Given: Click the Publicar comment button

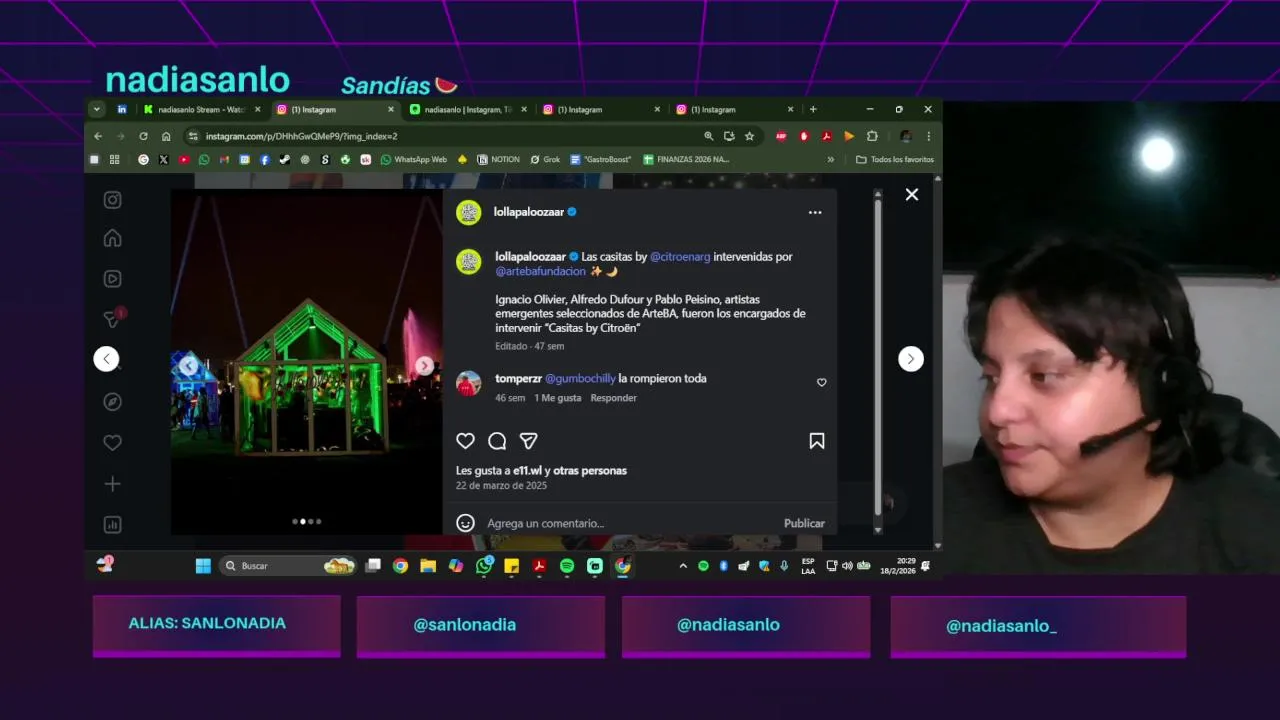Looking at the screenshot, I should tap(804, 523).
